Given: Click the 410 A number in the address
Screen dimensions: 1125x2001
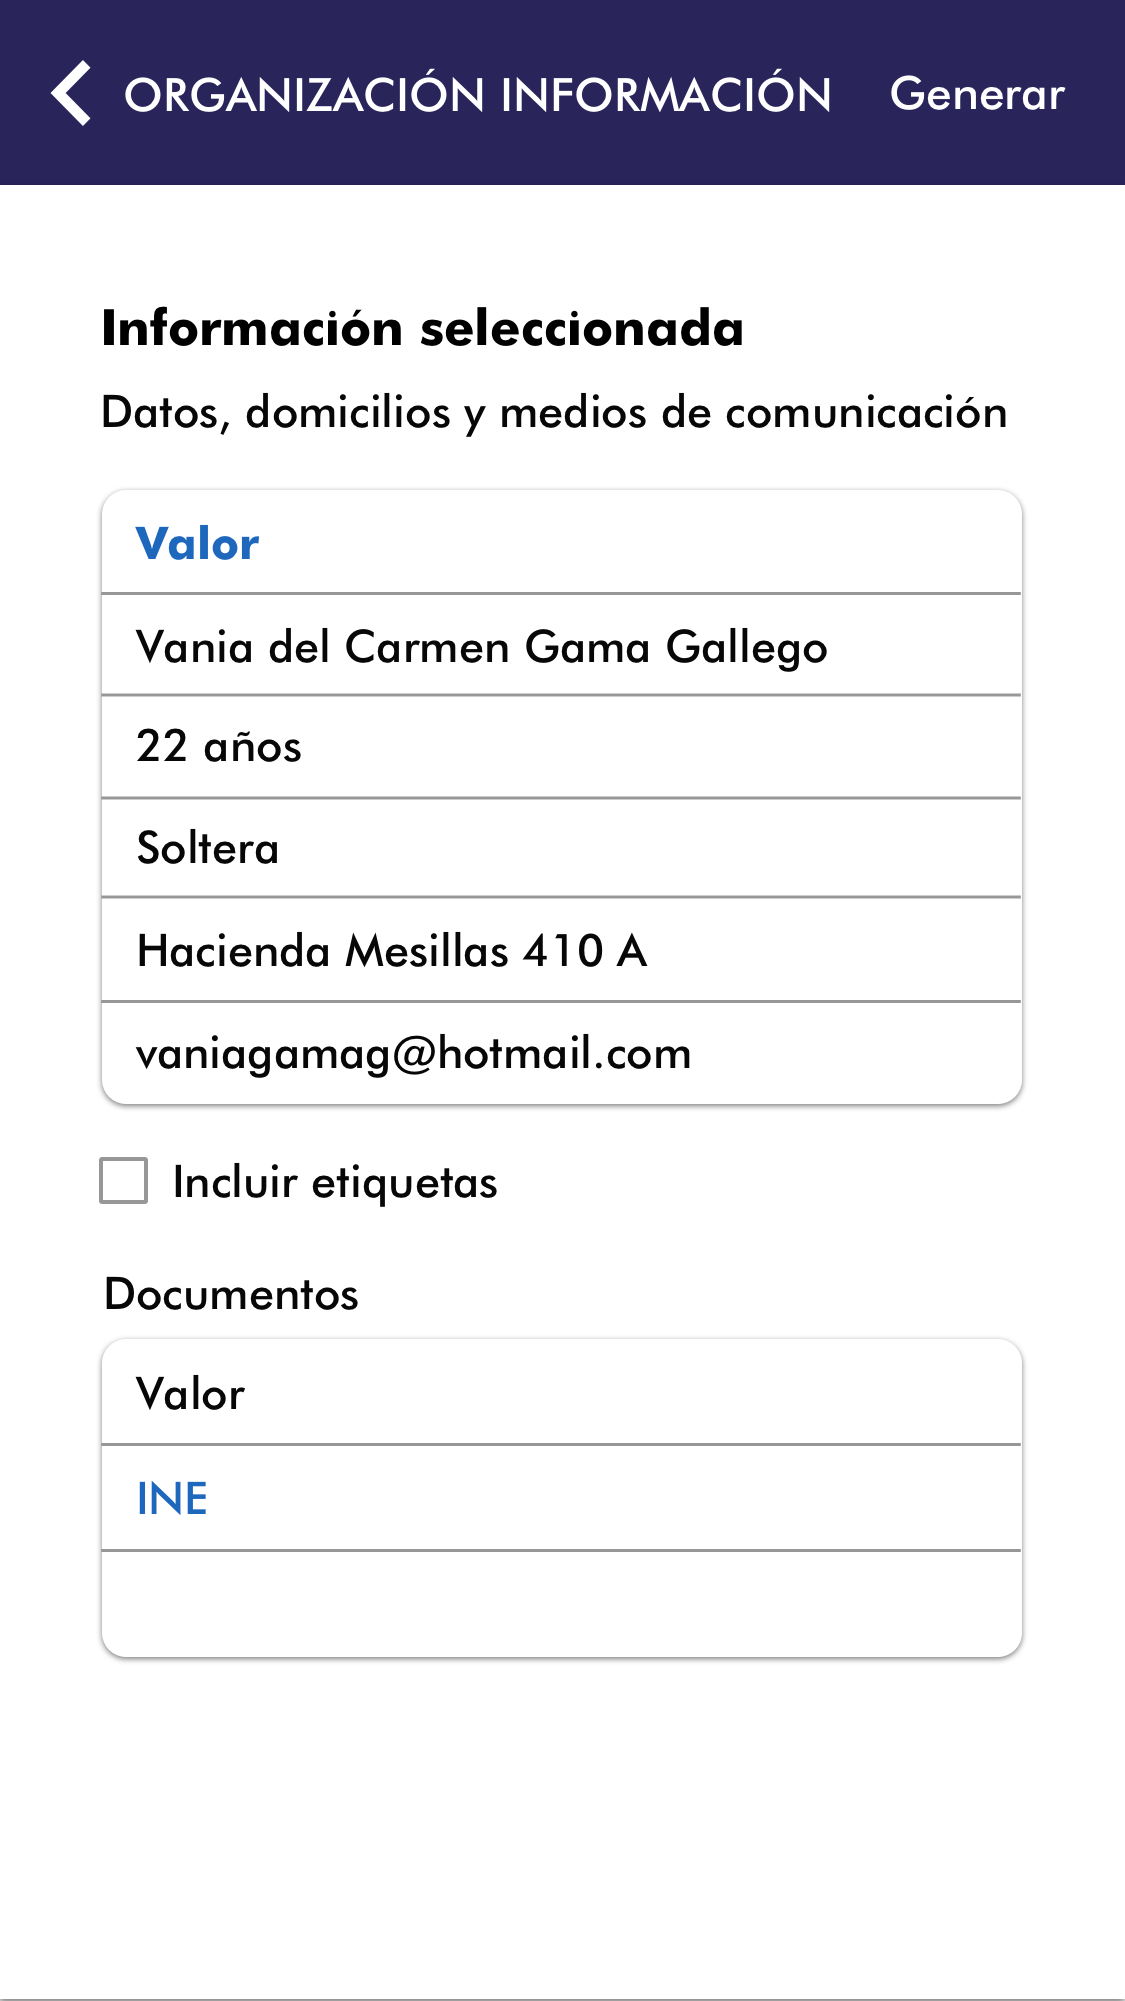Looking at the screenshot, I should coord(586,951).
